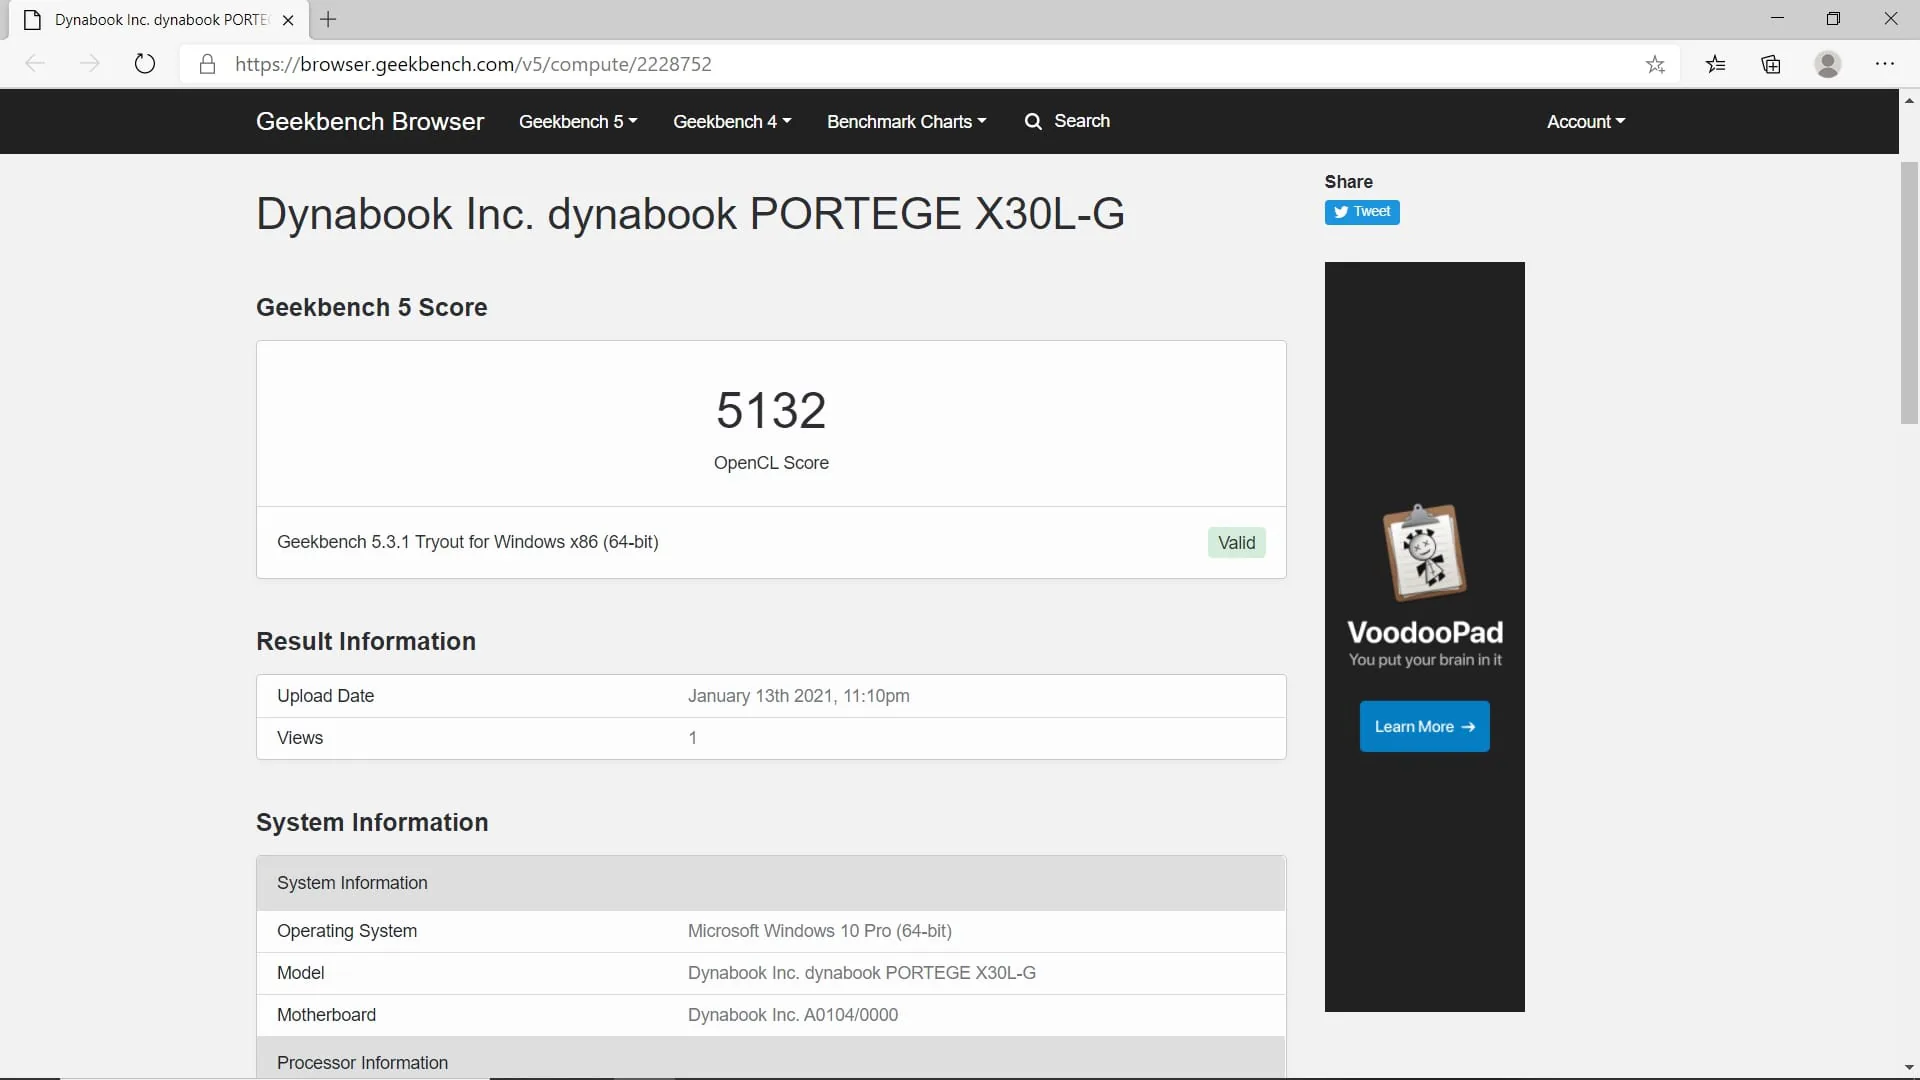Open the browser profile avatar
This screenshot has height=1080, width=1920.
(1828, 64)
